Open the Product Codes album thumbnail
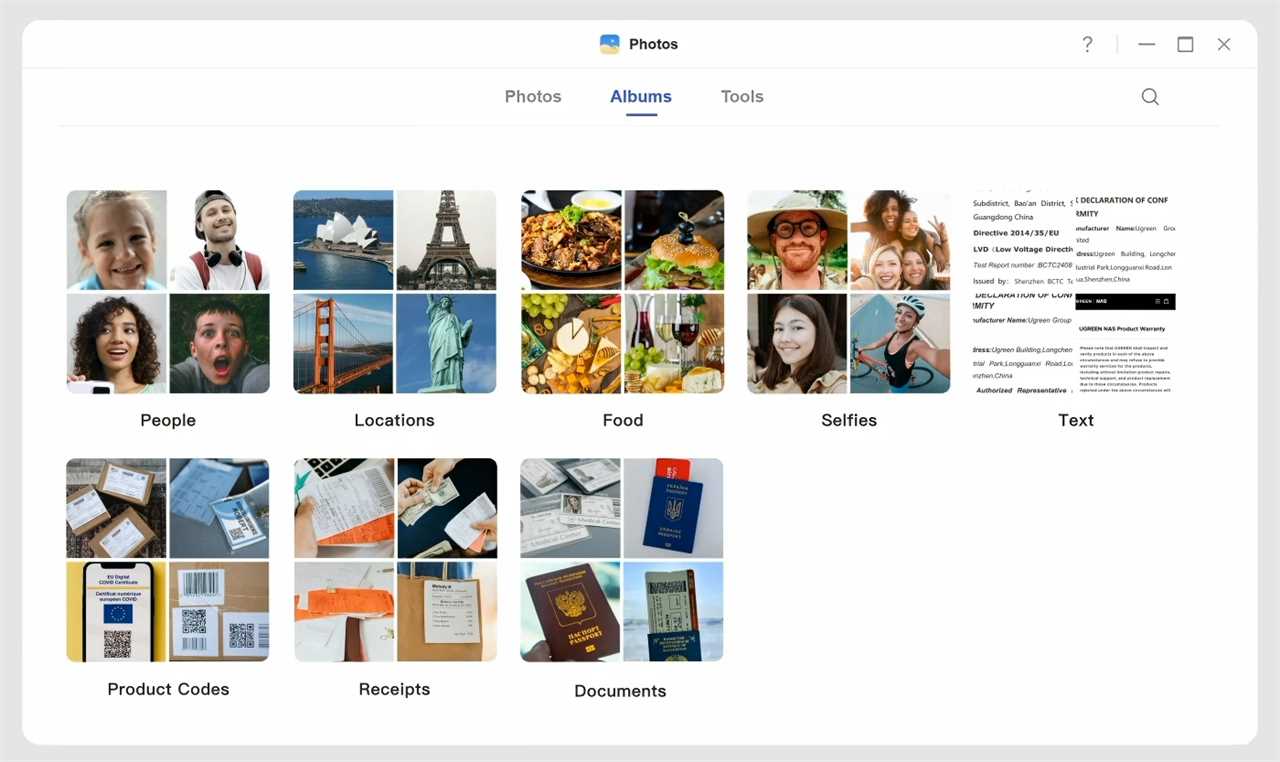1280x762 pixels. coord(168,560)
